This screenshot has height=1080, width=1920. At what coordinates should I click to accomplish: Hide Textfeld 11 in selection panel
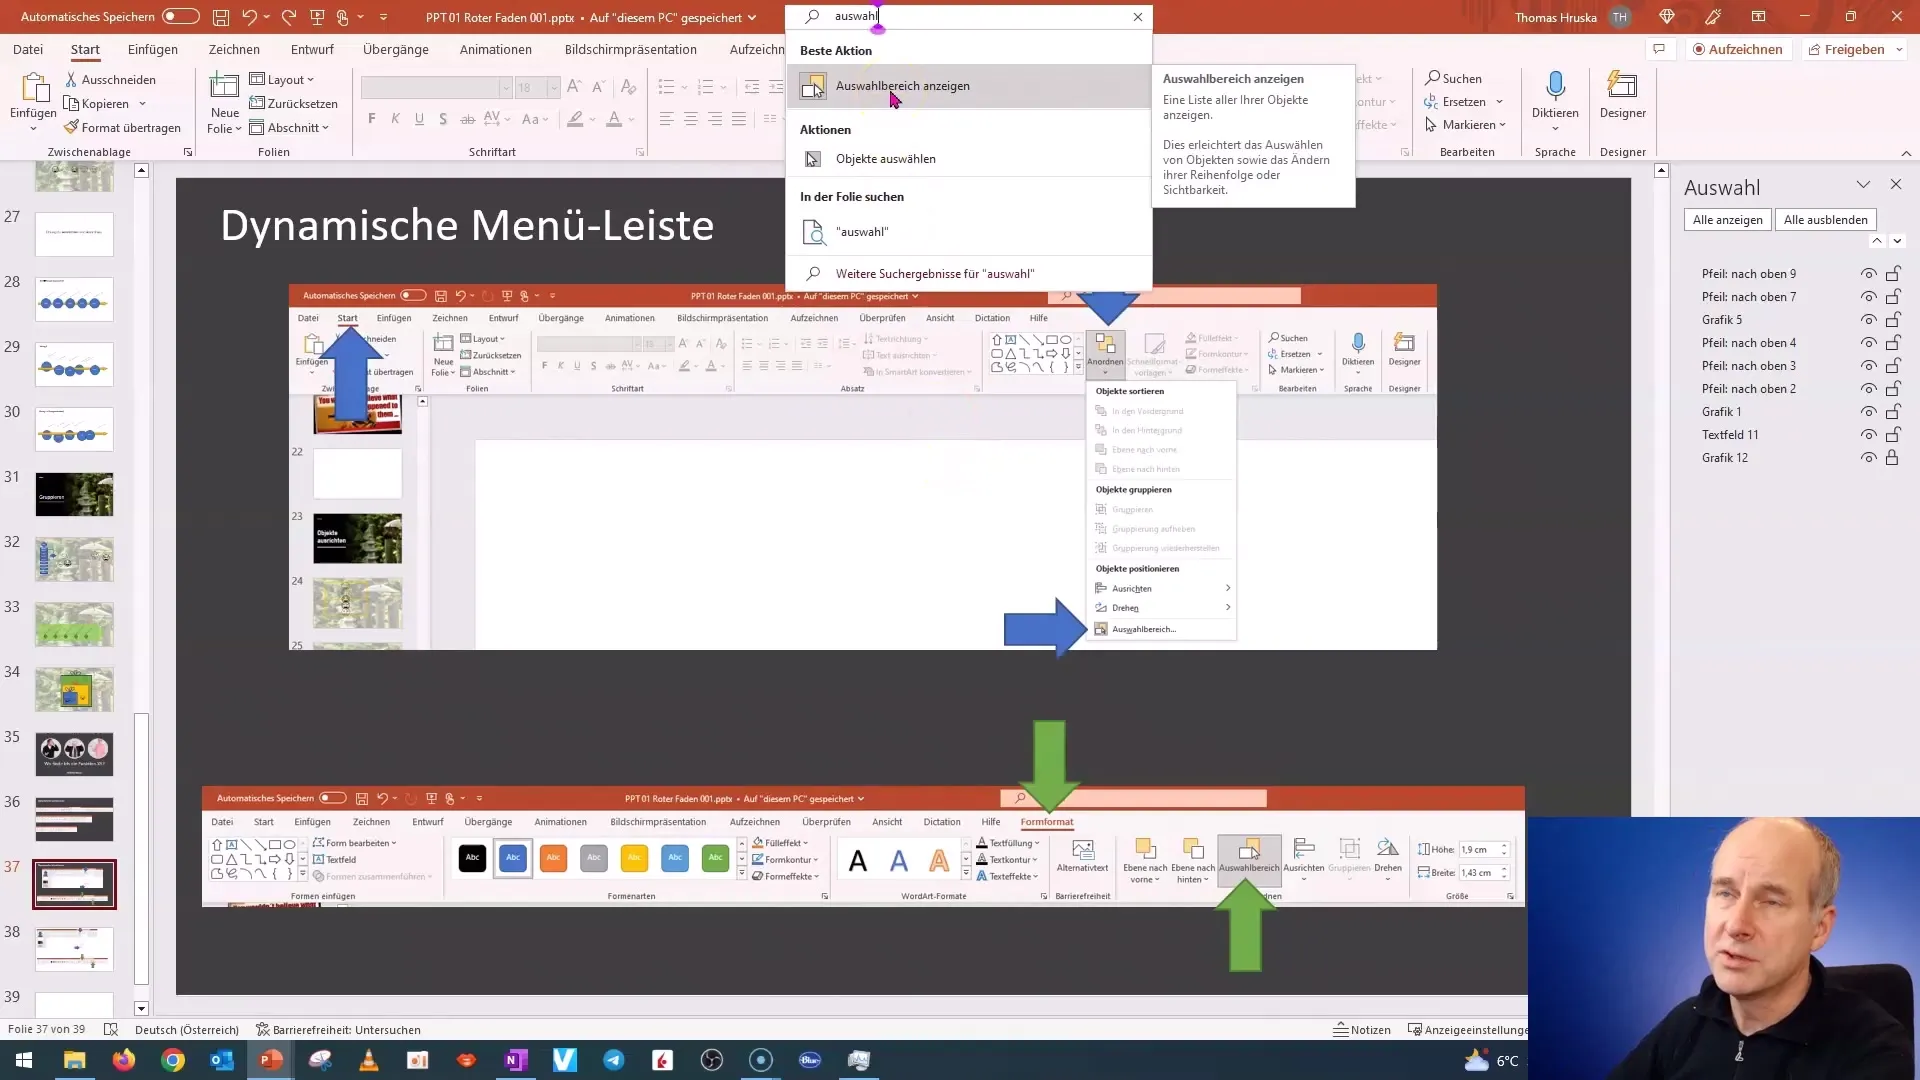1870,434
